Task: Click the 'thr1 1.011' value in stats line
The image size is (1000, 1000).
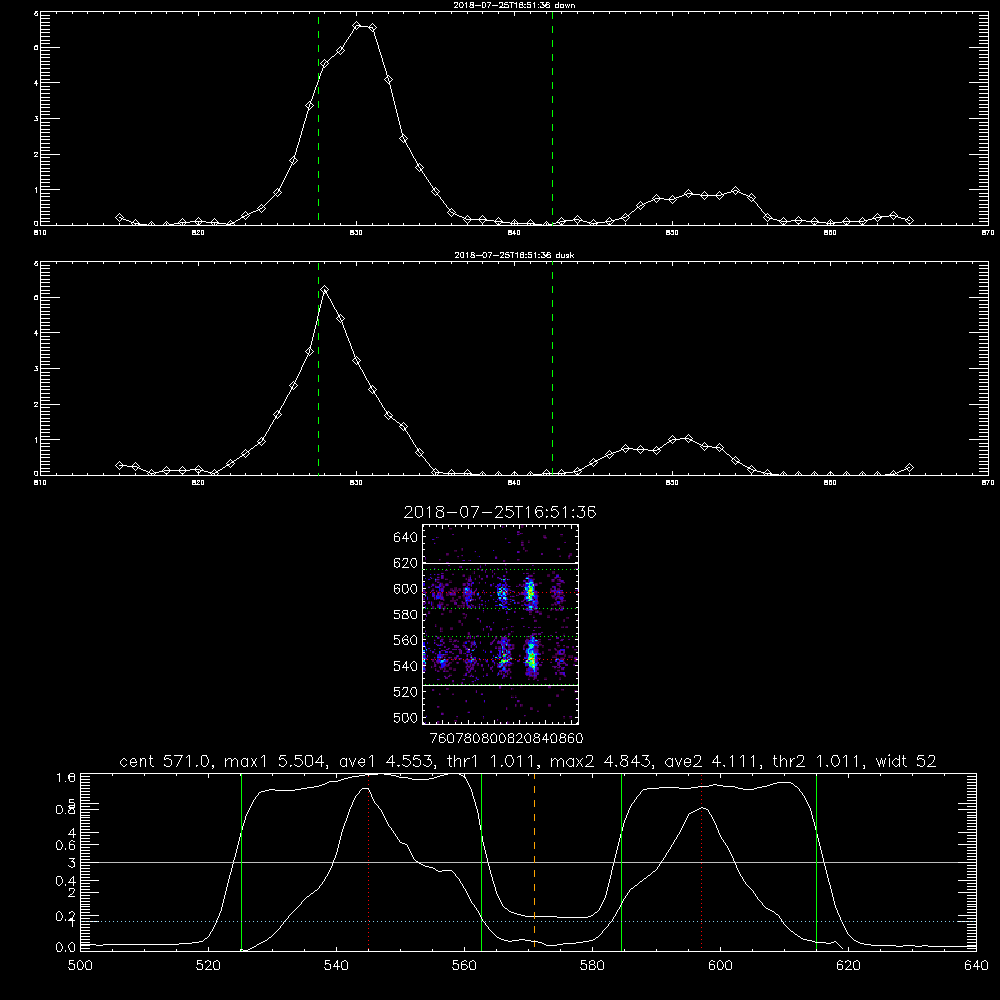Action: point(490,761)
